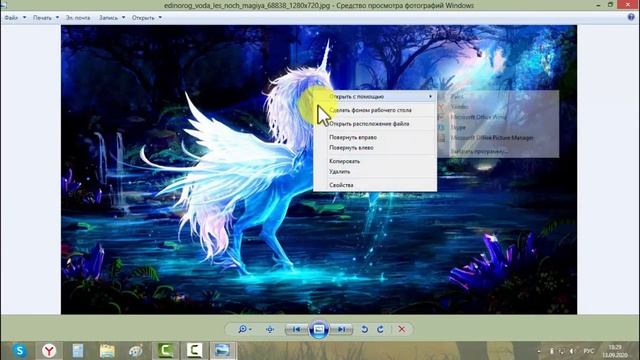
Task: Open the image with Paint from submenu
Action: coord(498,97)
